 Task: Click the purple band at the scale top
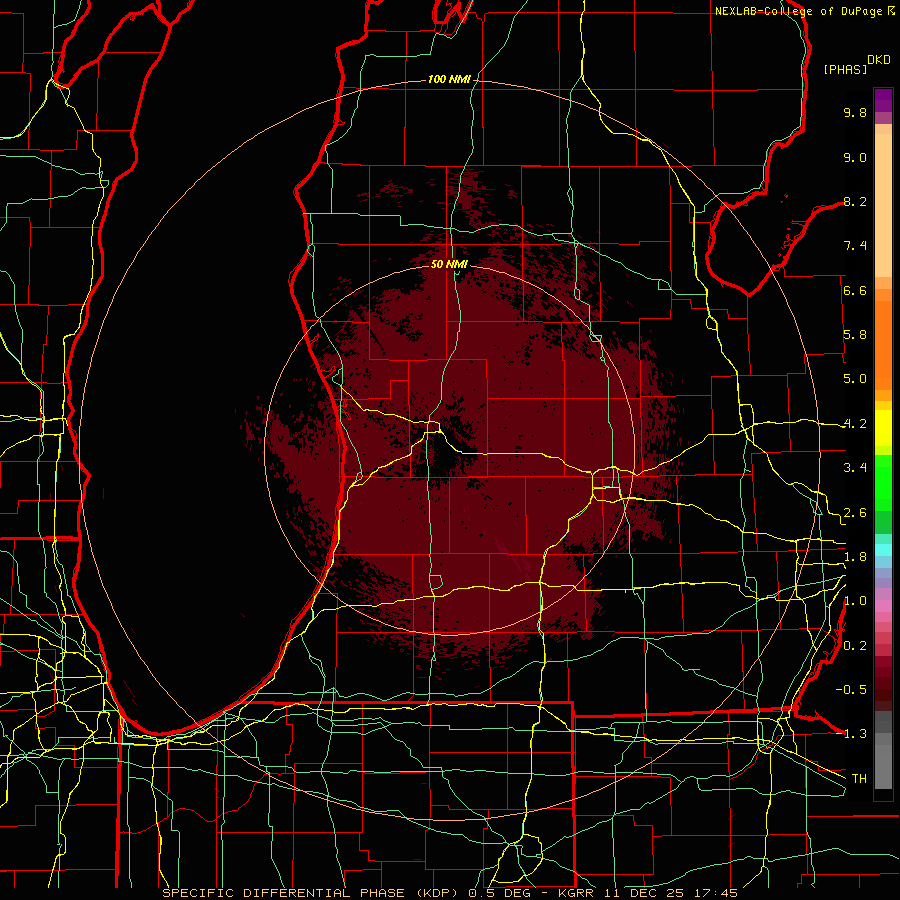[x=883, y=100]
